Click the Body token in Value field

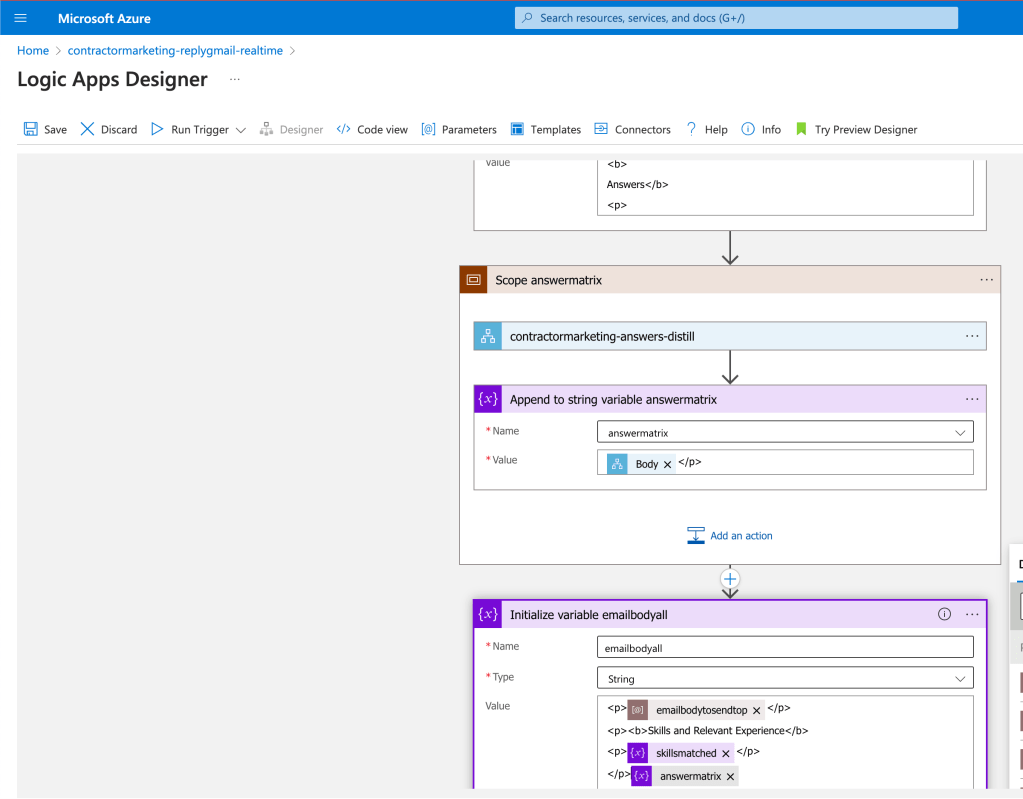click(x=641, y=464)
